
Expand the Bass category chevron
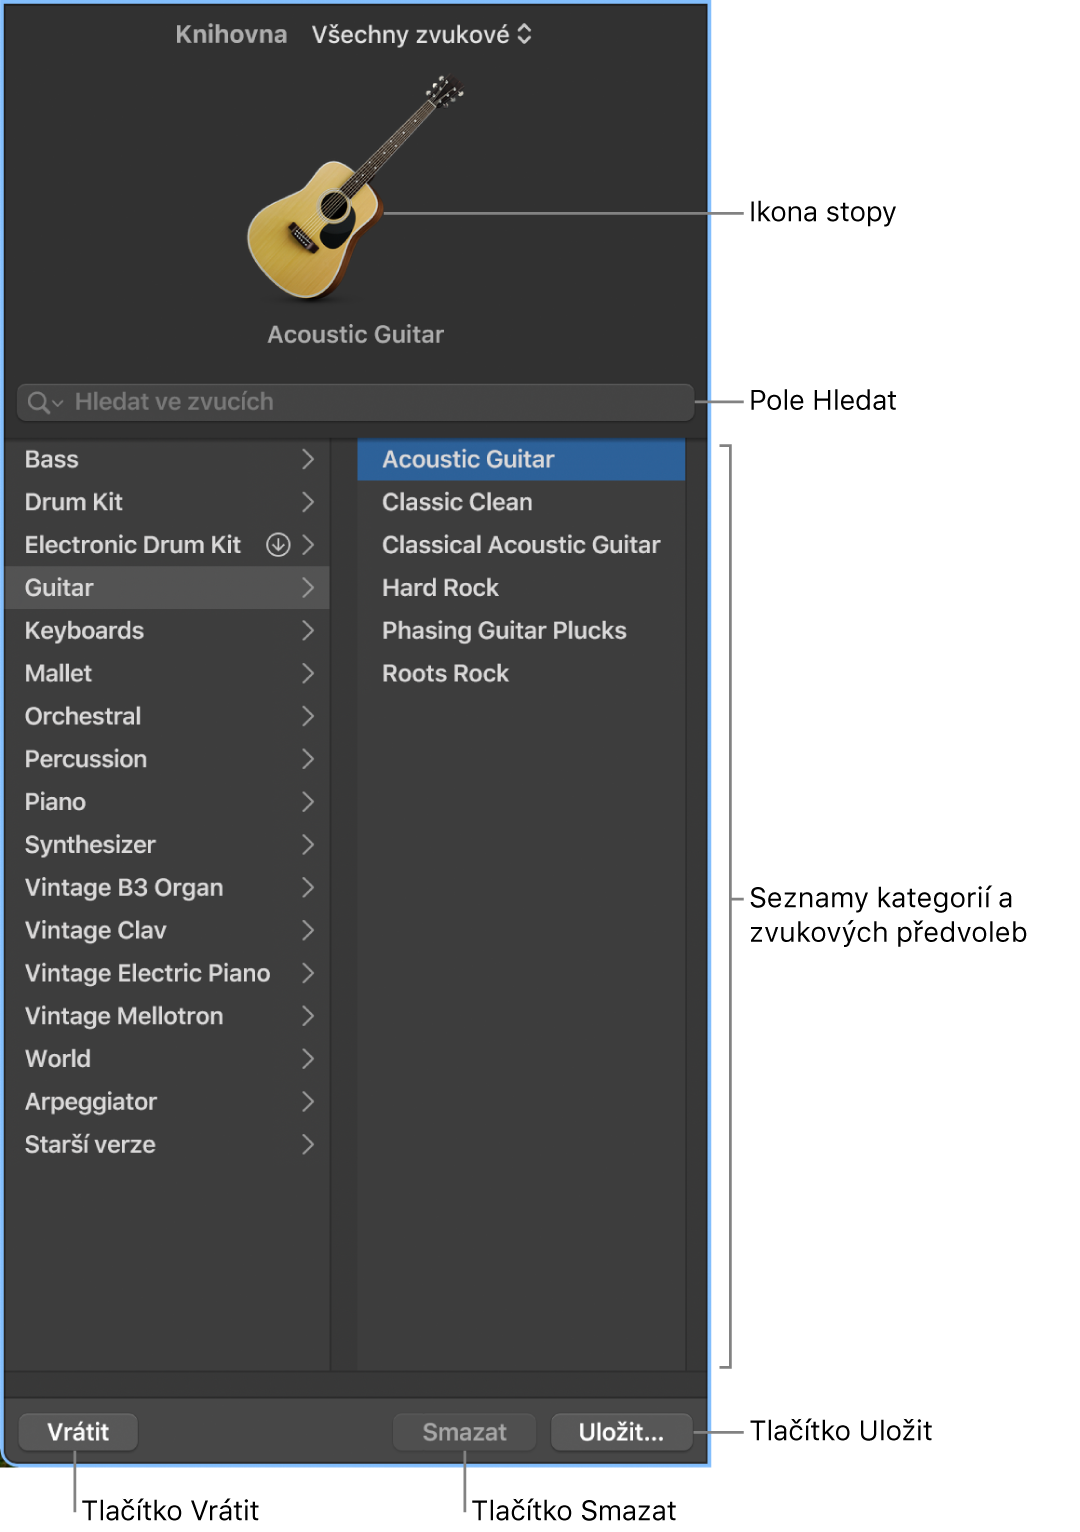[x=308, y=460]
